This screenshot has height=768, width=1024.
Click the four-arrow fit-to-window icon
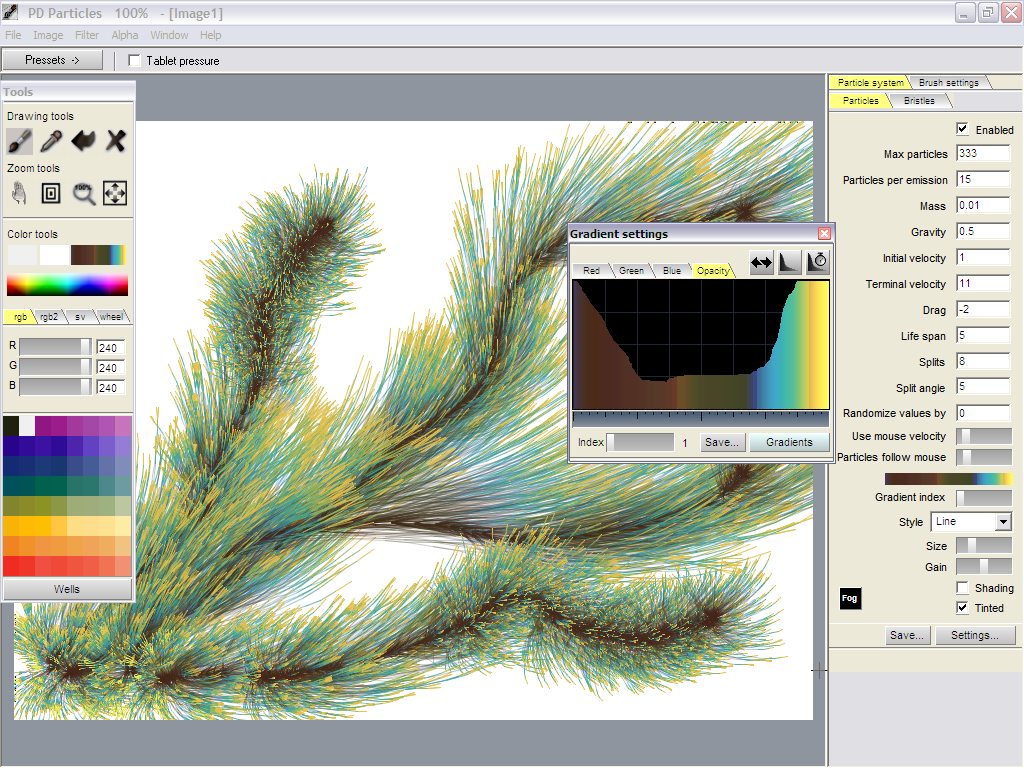(x=115, y=193)
